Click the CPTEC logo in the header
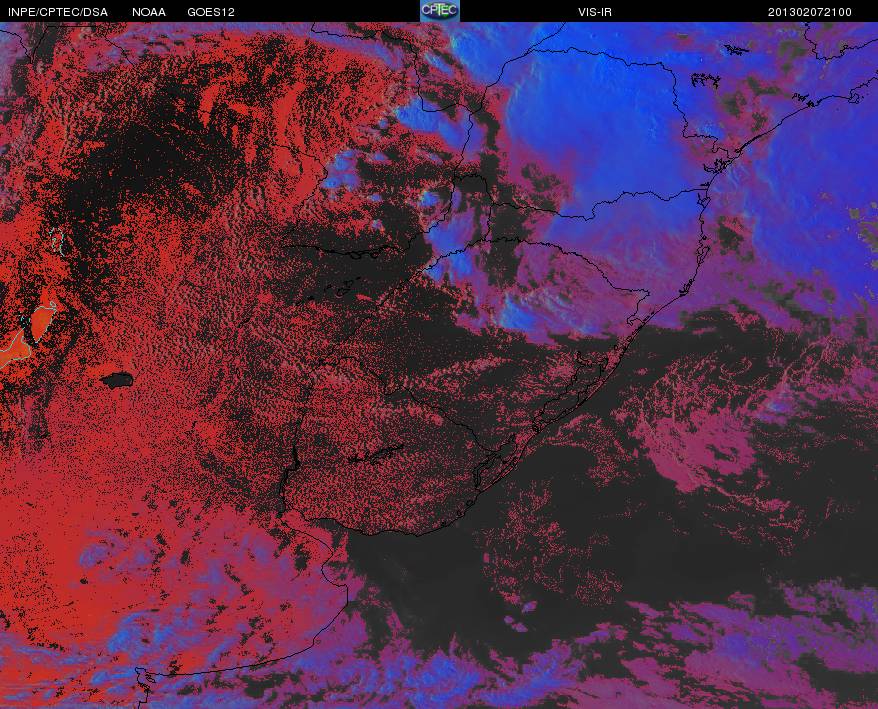 coord(440,11)
